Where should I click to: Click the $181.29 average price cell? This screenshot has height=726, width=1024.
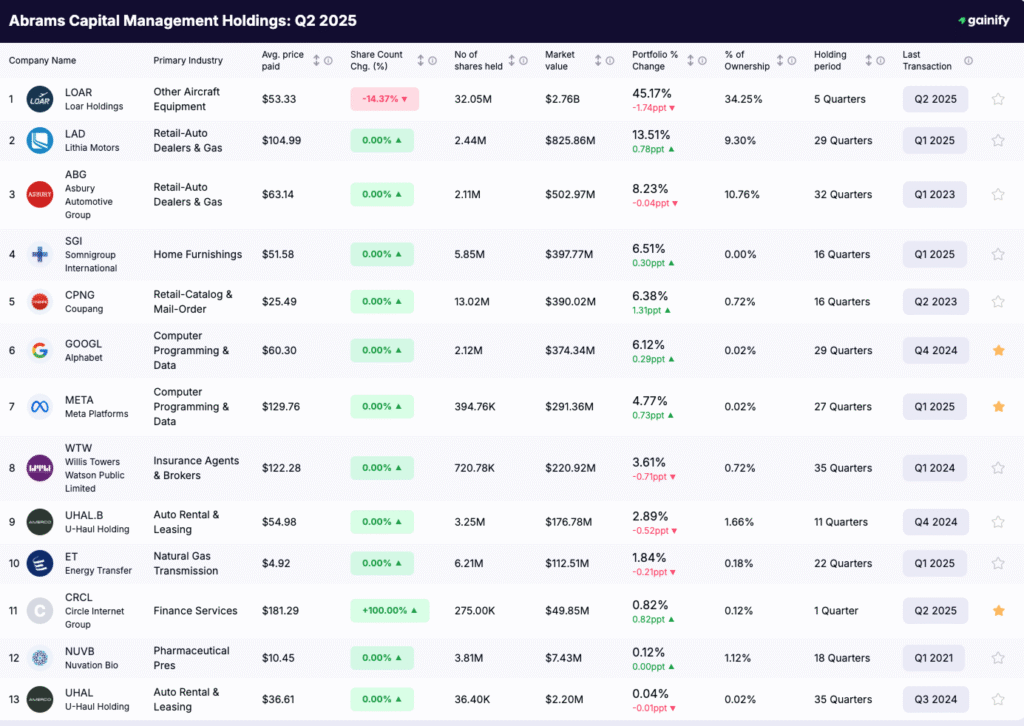(x=280, y=611)
